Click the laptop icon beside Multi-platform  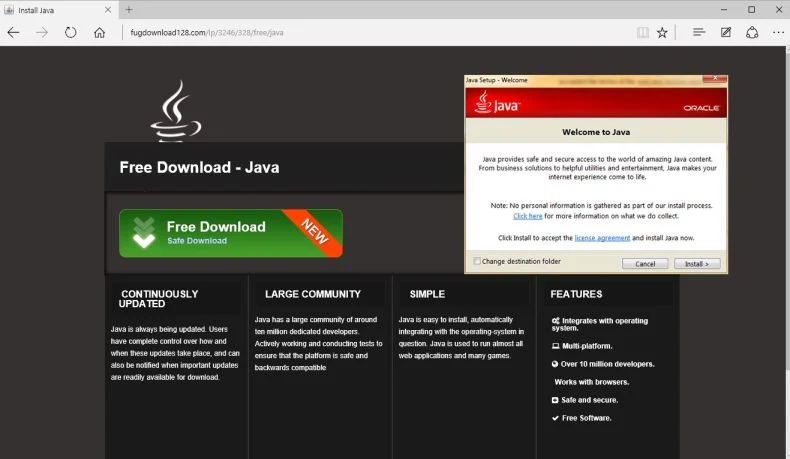point(555,346)
